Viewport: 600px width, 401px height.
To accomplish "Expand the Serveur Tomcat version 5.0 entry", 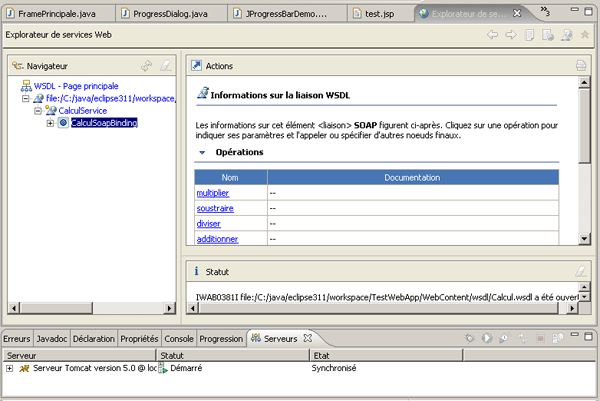I will click(10, 369).
